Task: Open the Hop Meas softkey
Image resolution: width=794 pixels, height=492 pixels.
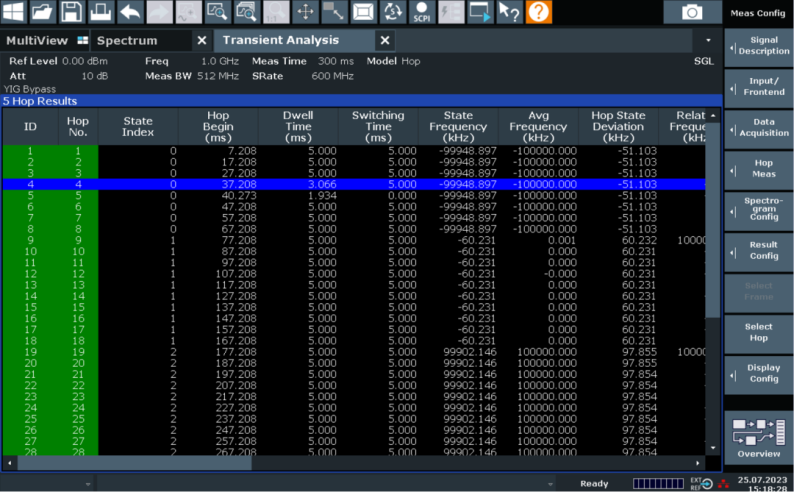Action: click(x=759, y=169)
